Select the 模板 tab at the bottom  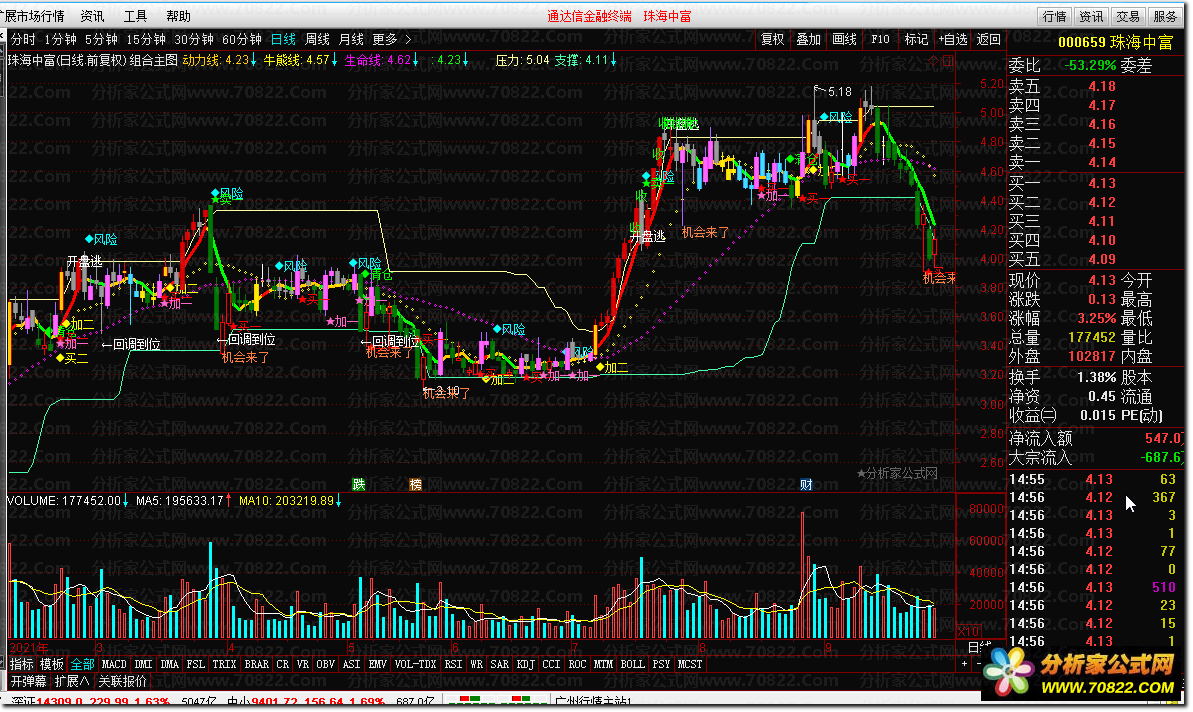tap(52, 664)
